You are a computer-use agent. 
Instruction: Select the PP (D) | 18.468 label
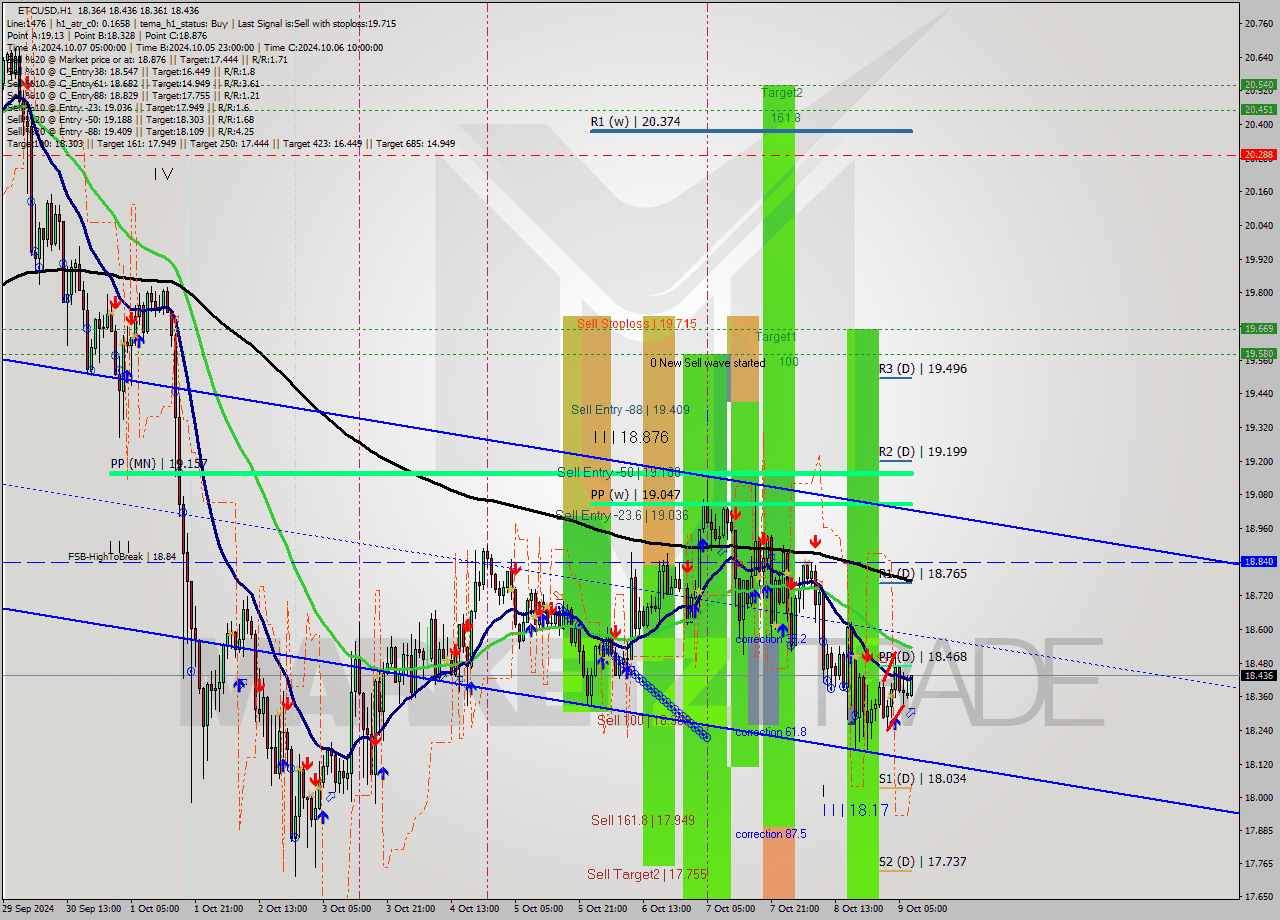[x=923, y=657]
